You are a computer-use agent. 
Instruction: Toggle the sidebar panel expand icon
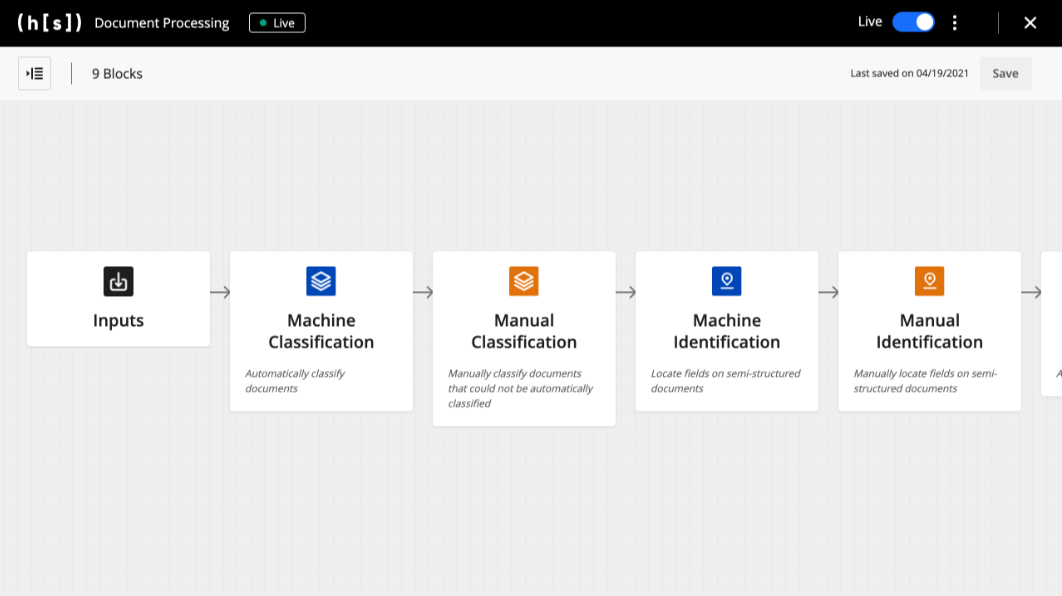[x=35, y=73]
